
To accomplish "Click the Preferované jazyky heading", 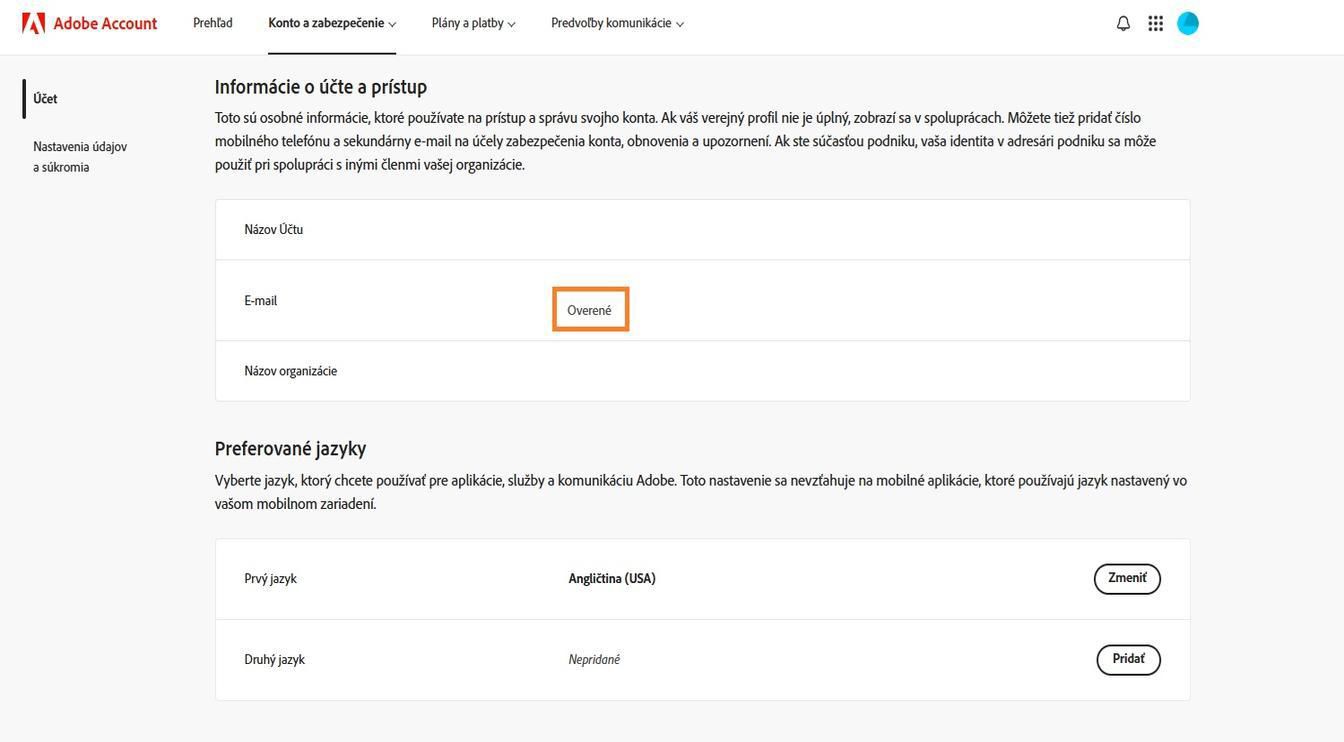I will click(x=290, y=448).
